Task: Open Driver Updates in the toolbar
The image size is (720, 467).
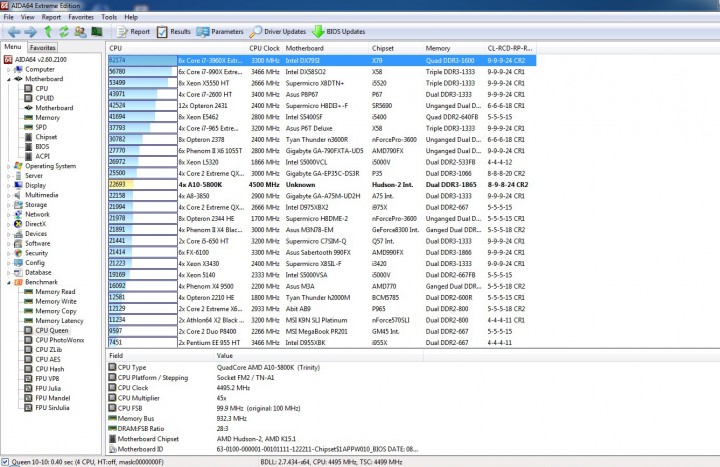Action: click(x=278, y=32)
